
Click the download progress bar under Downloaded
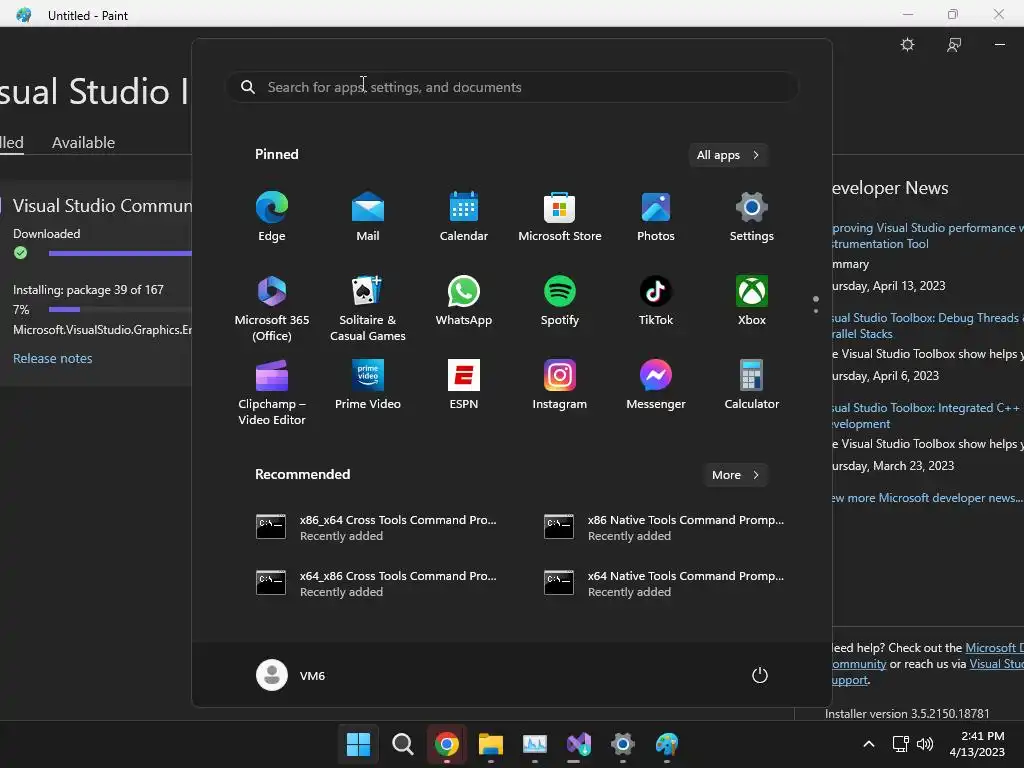(x=120, y=253)
